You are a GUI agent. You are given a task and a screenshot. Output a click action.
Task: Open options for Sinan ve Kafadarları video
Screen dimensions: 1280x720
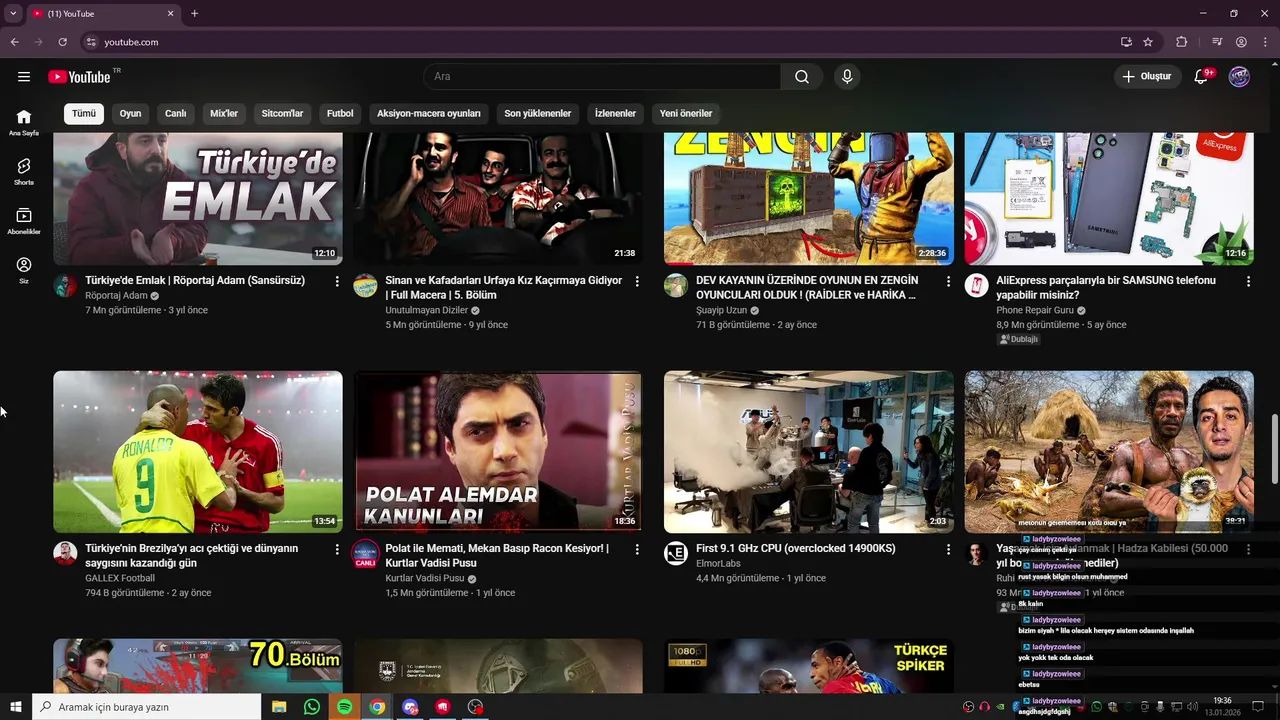[x=637, y=282]
